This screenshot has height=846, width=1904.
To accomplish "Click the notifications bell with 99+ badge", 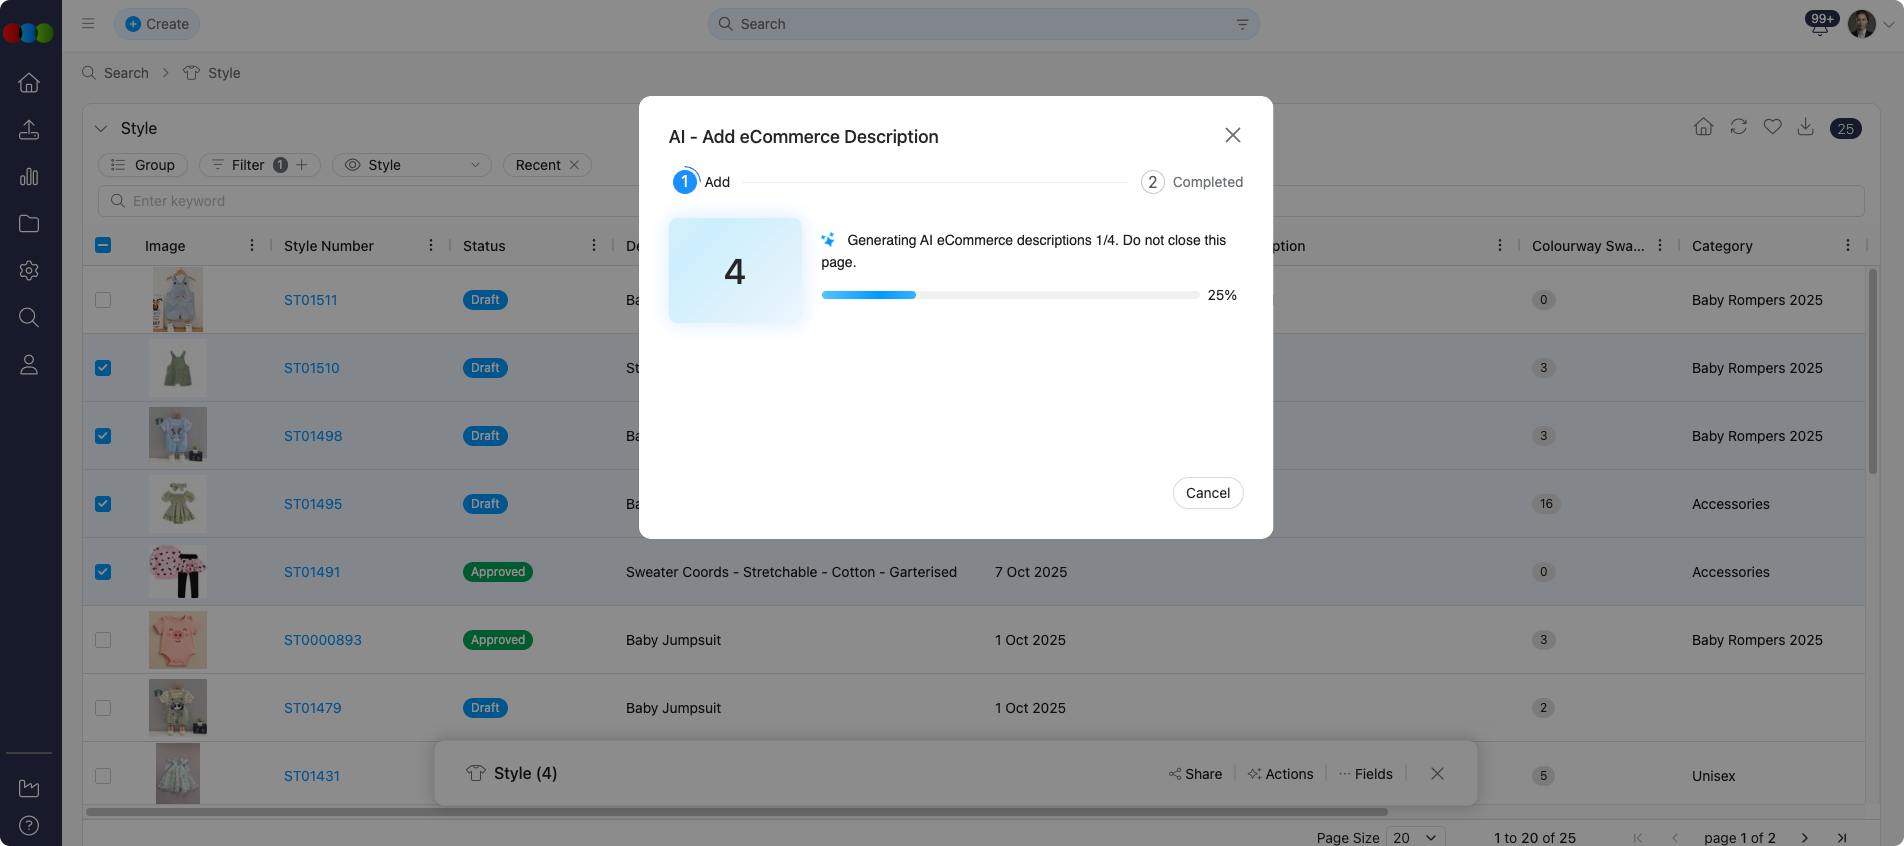I will pos(1820,25).
